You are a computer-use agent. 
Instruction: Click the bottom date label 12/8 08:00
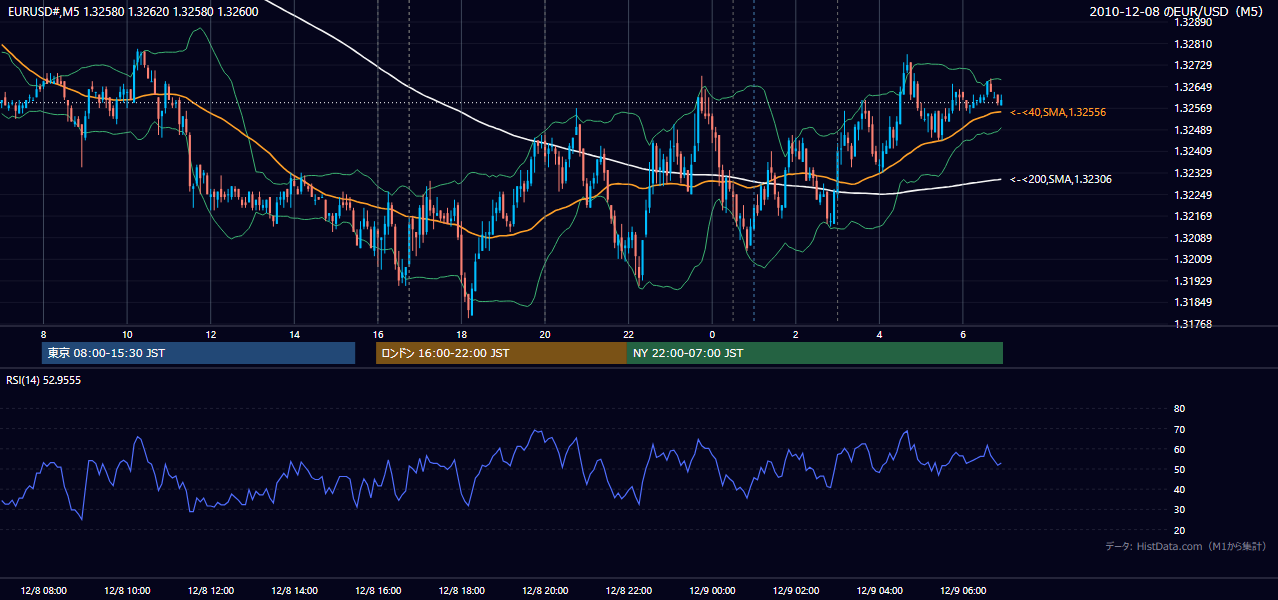point(43,590)
